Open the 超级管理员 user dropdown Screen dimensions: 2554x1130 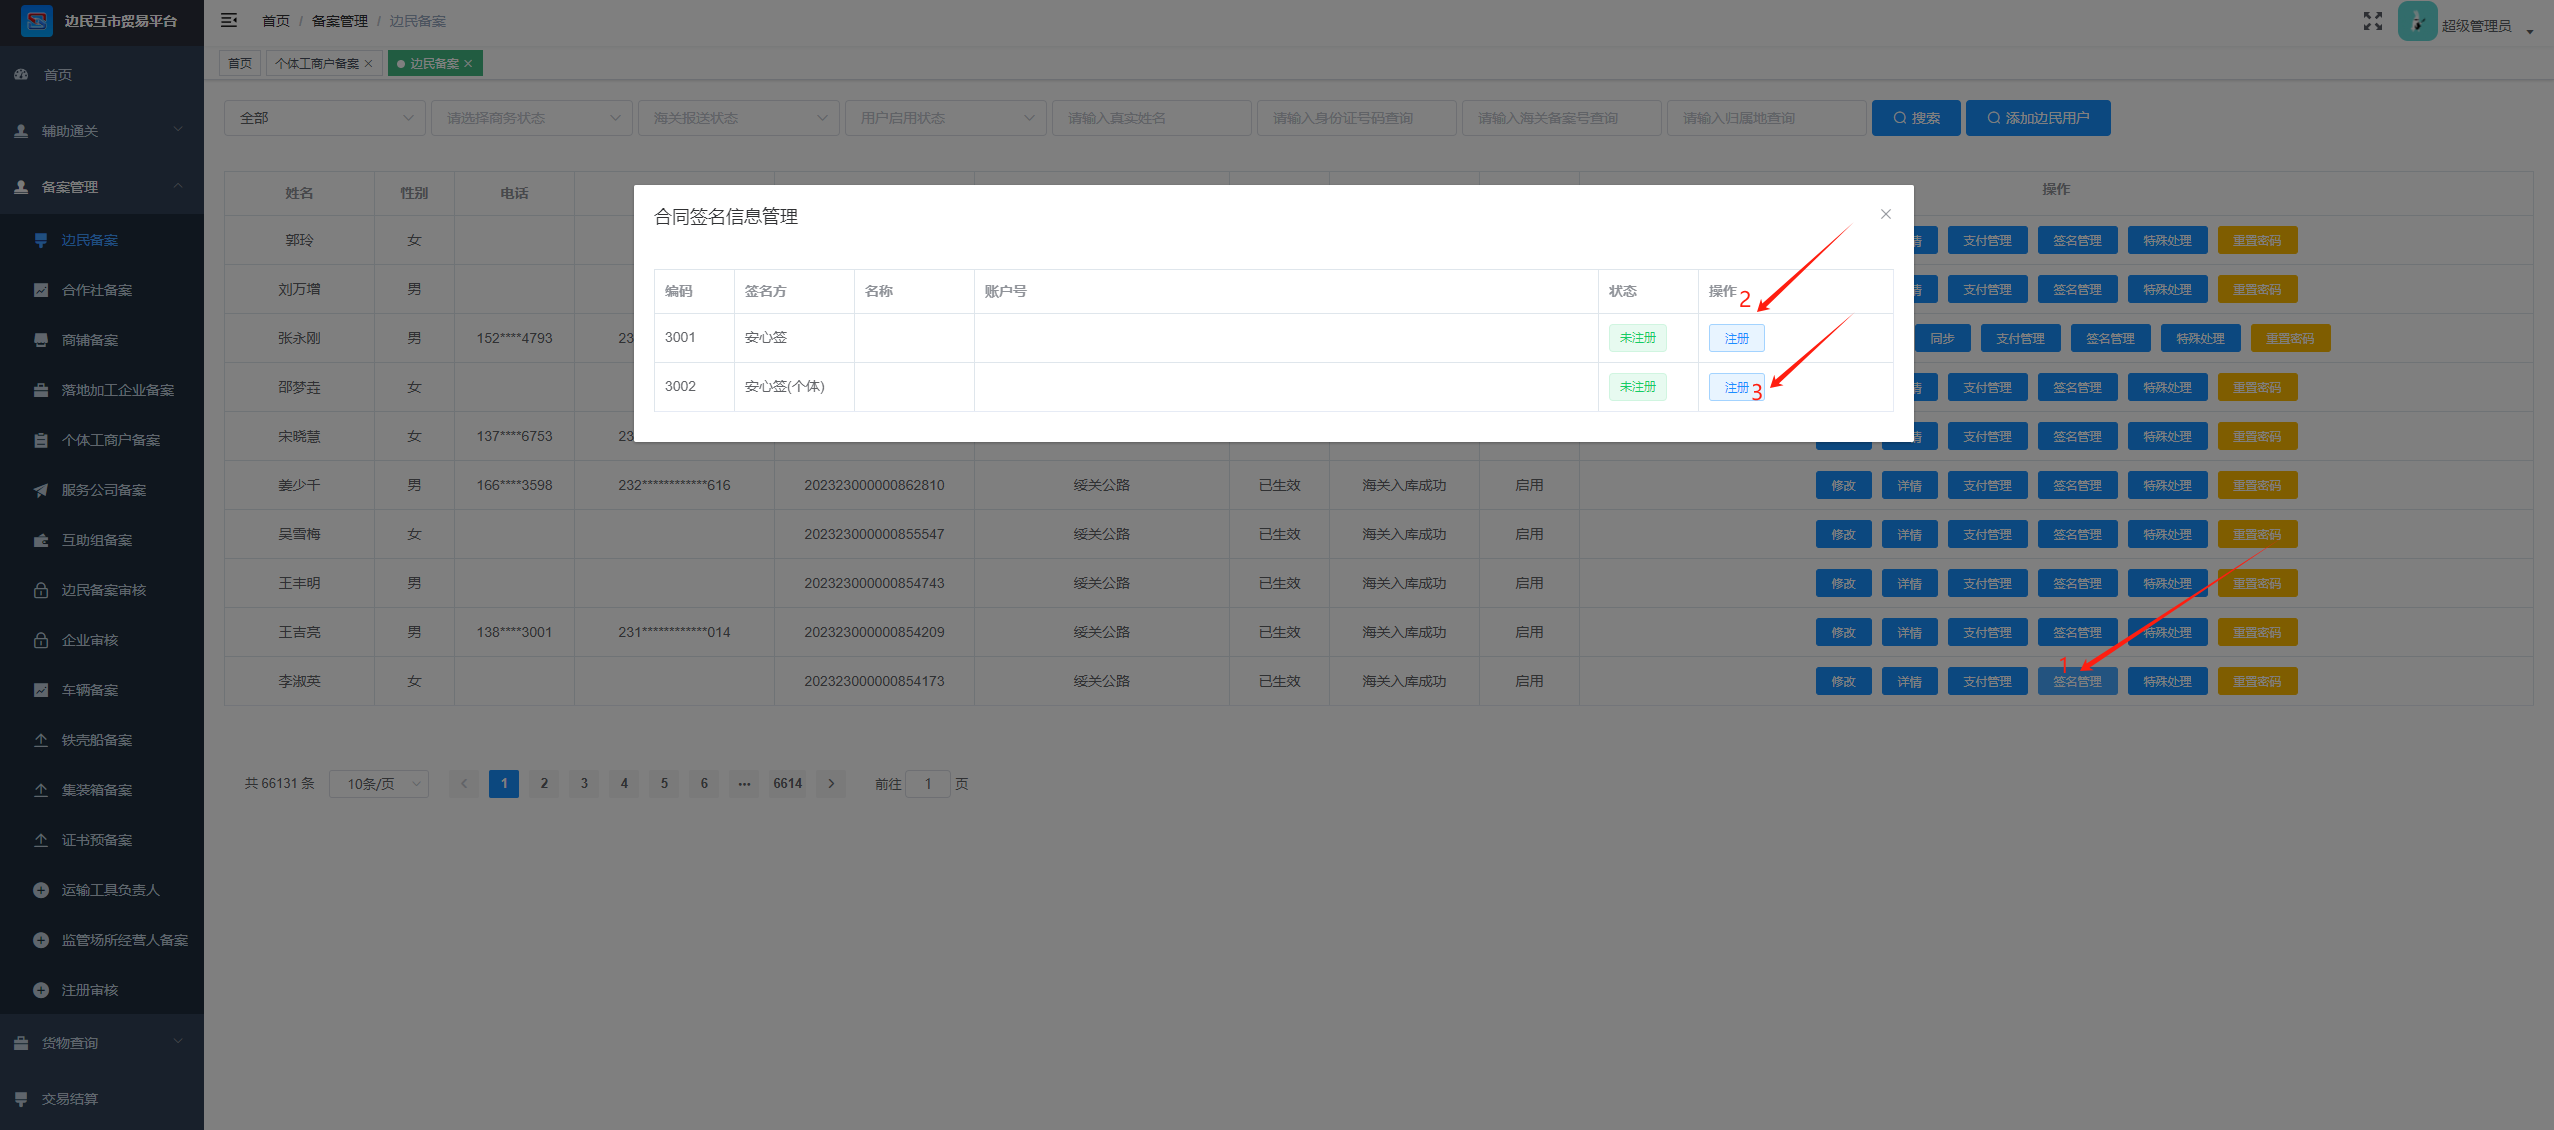2487,26
